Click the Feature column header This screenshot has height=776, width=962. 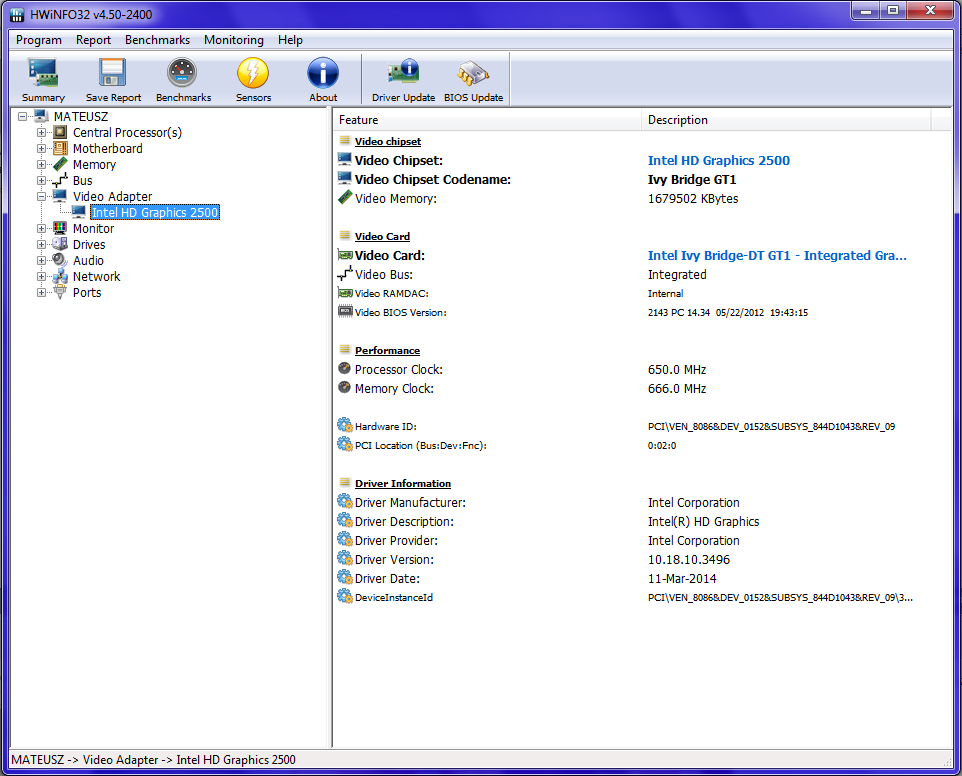487,120
